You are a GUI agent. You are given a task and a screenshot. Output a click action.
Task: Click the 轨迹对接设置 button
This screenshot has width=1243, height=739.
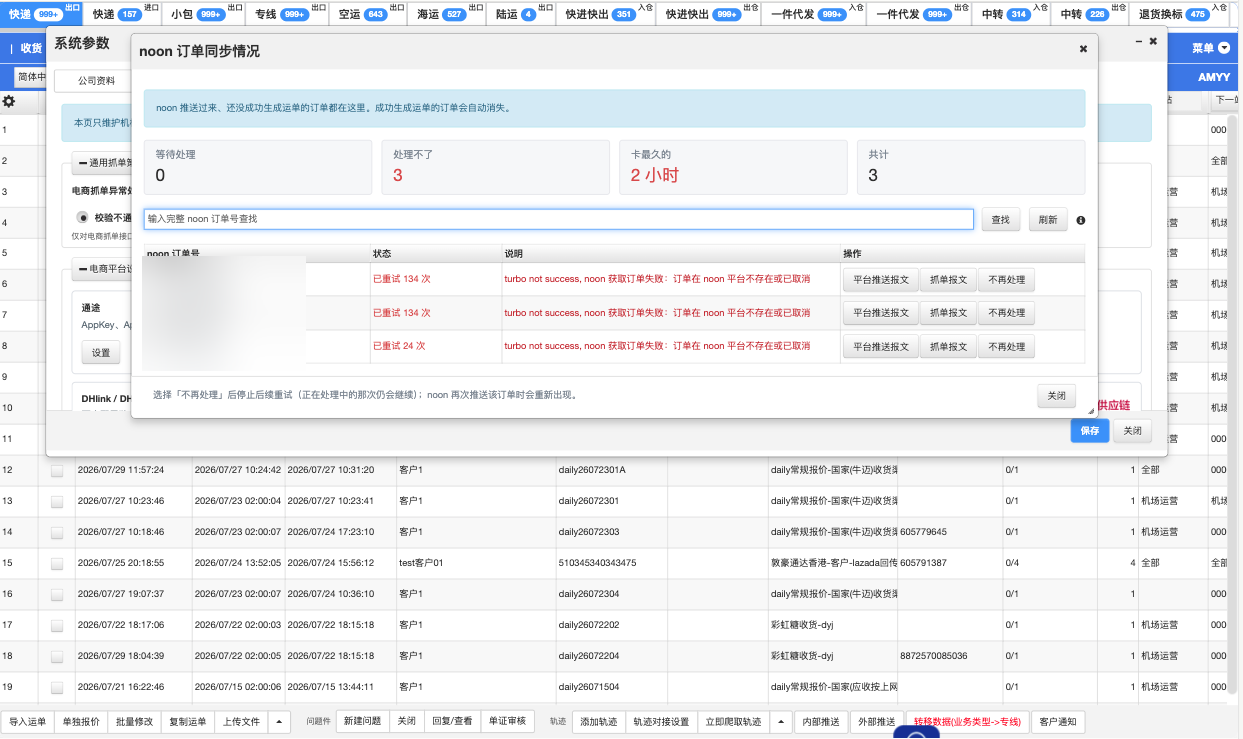pos(661,722)
